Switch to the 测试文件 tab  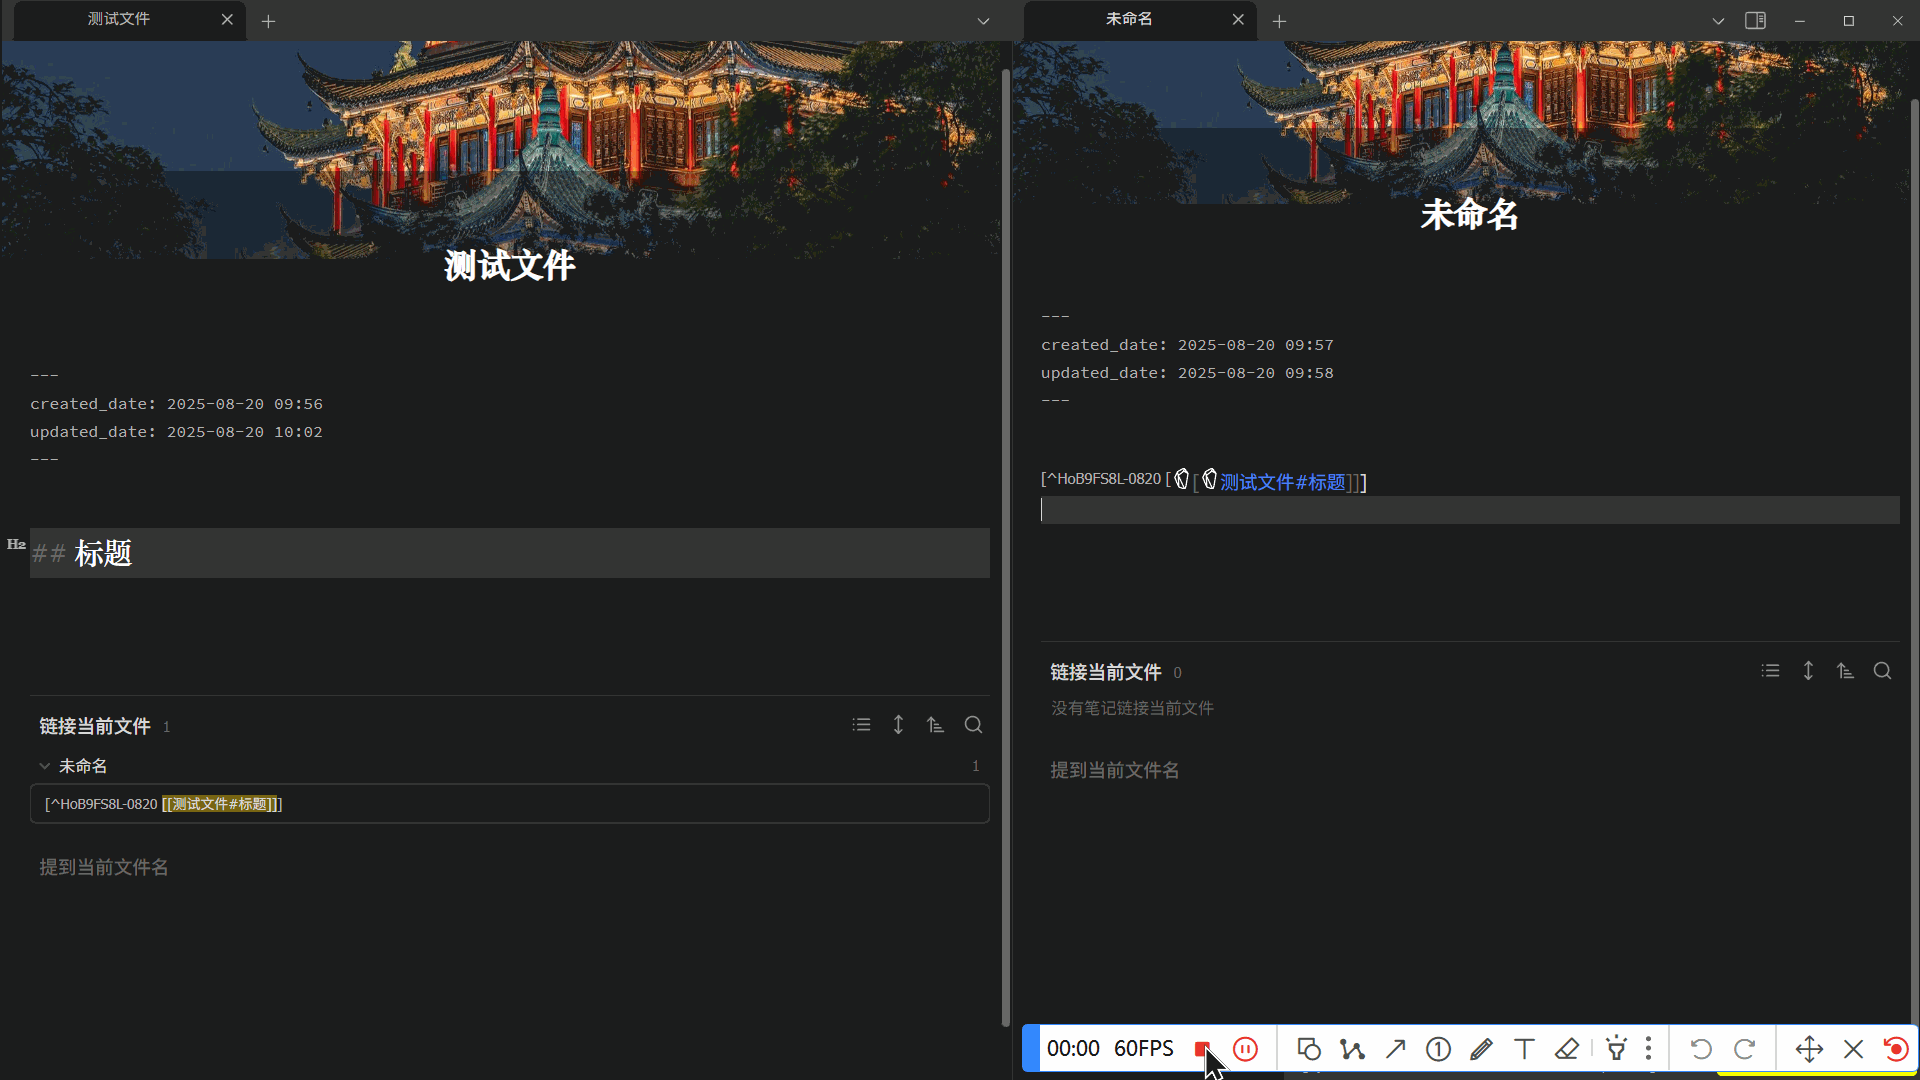118,20
